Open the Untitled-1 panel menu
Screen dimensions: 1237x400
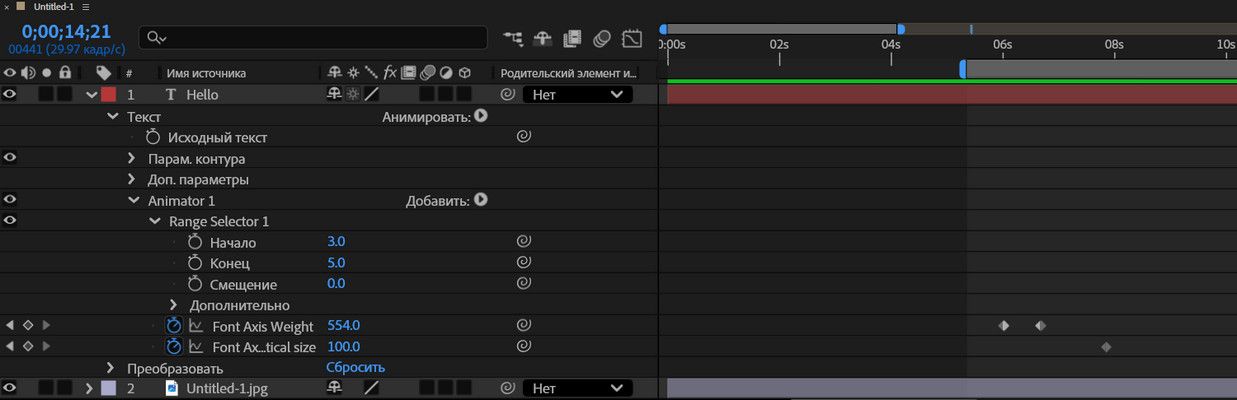click(86, 7)
